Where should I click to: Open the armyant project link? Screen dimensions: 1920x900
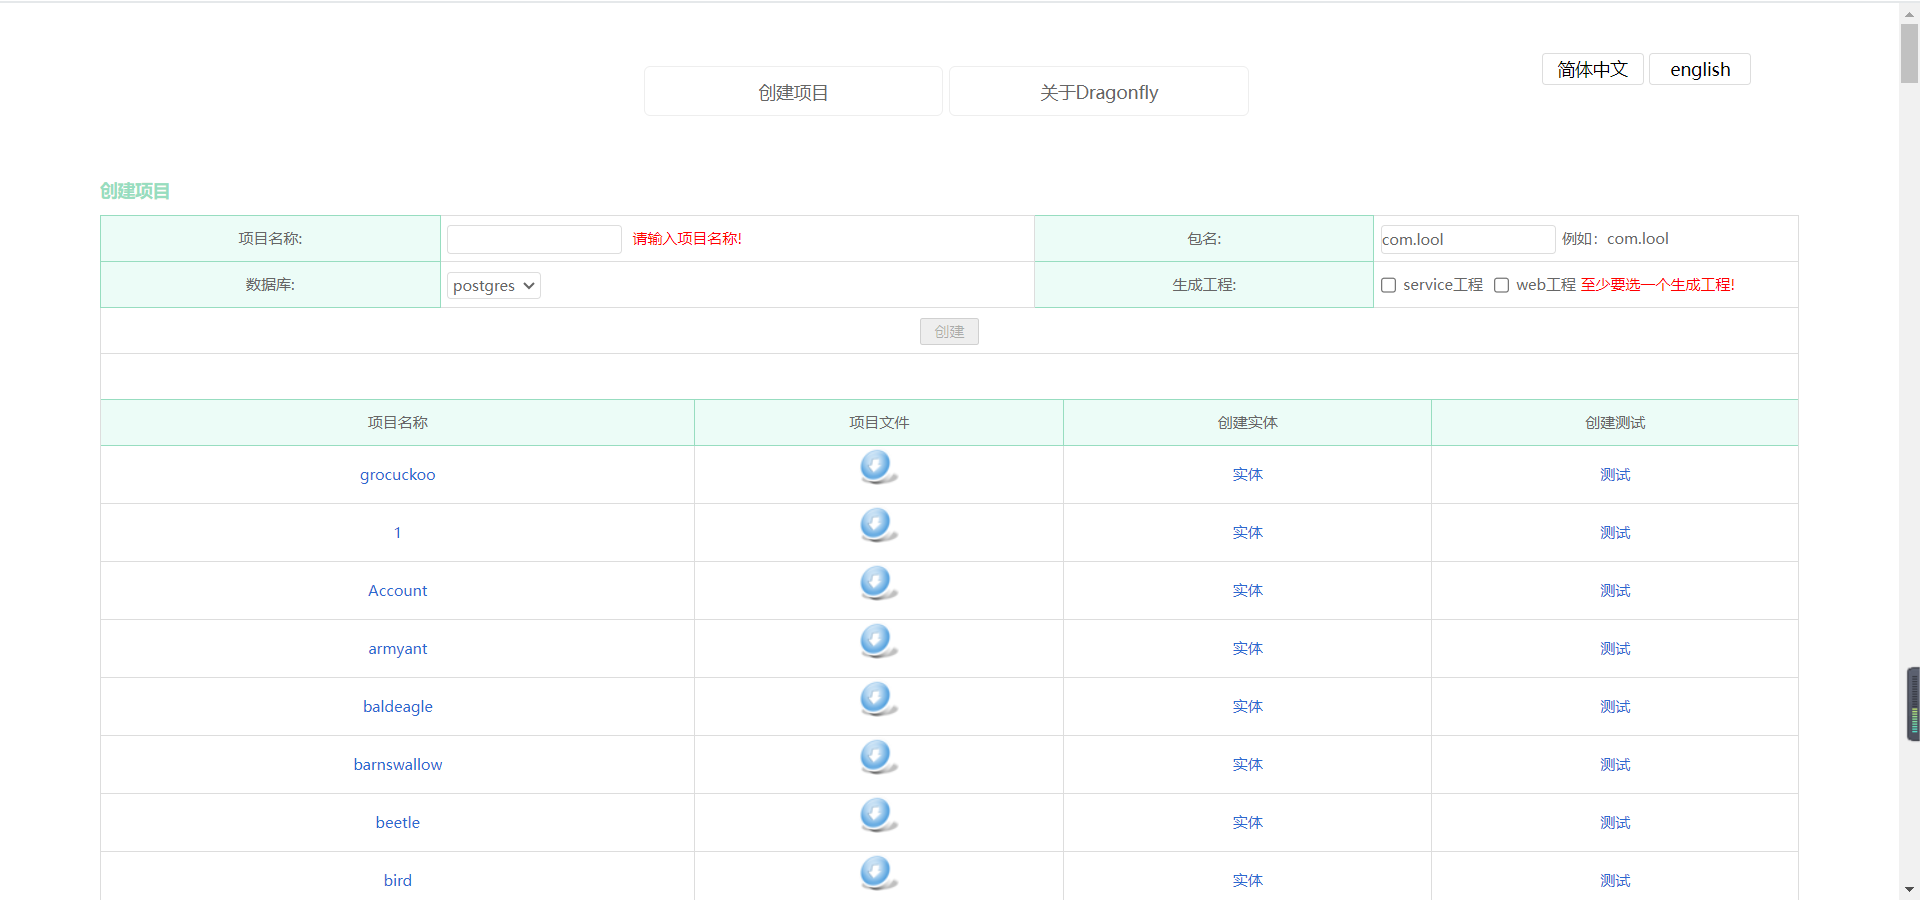[x=398, y=649]
